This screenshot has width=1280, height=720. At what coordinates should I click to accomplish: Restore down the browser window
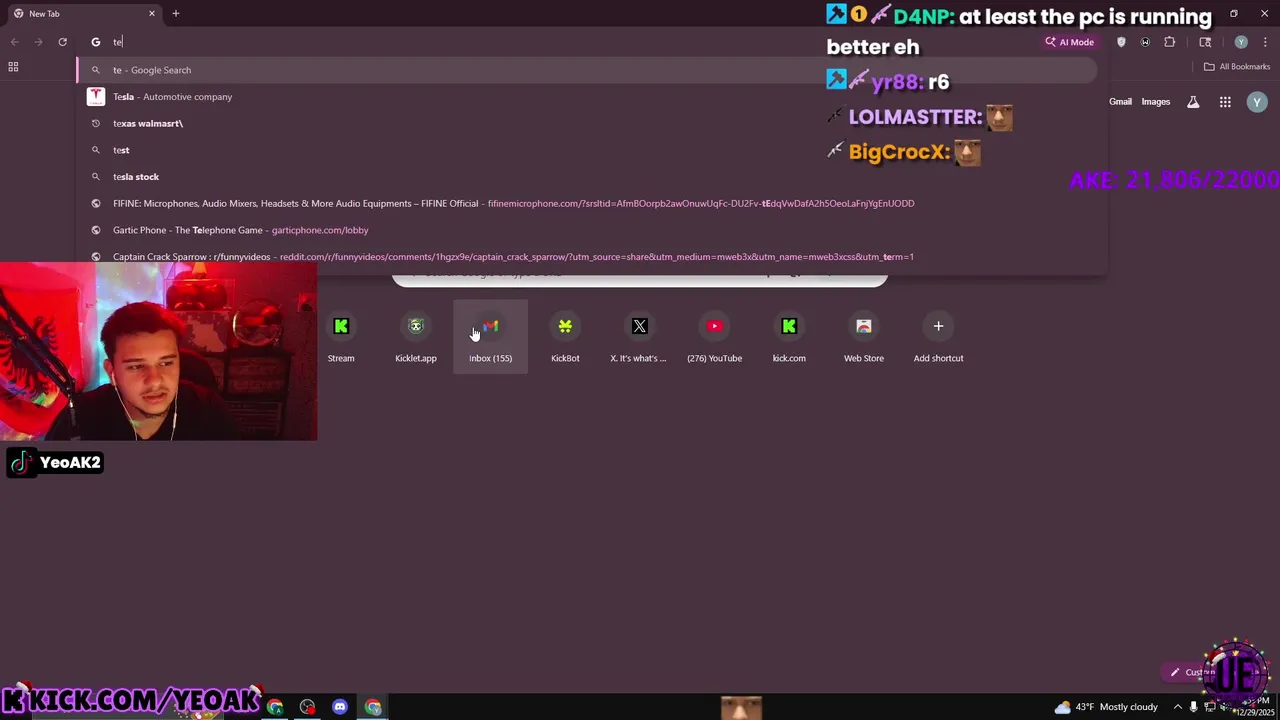pyautogui.click(x=1234, y=13)
